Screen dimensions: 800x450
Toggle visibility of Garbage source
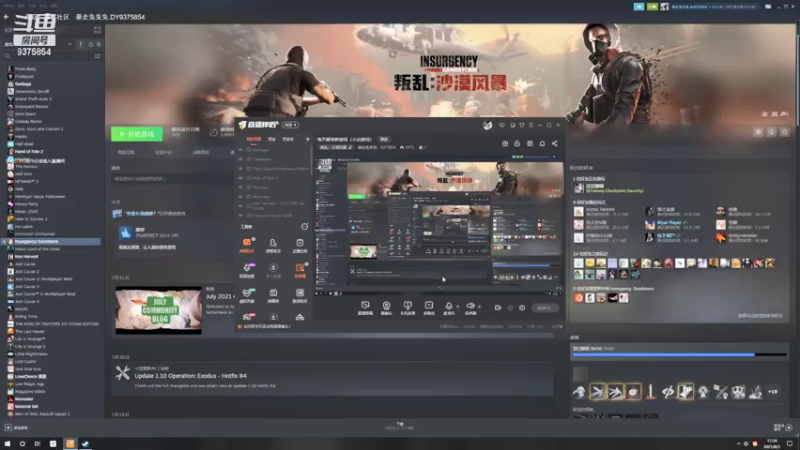click(x=241, y=150)
